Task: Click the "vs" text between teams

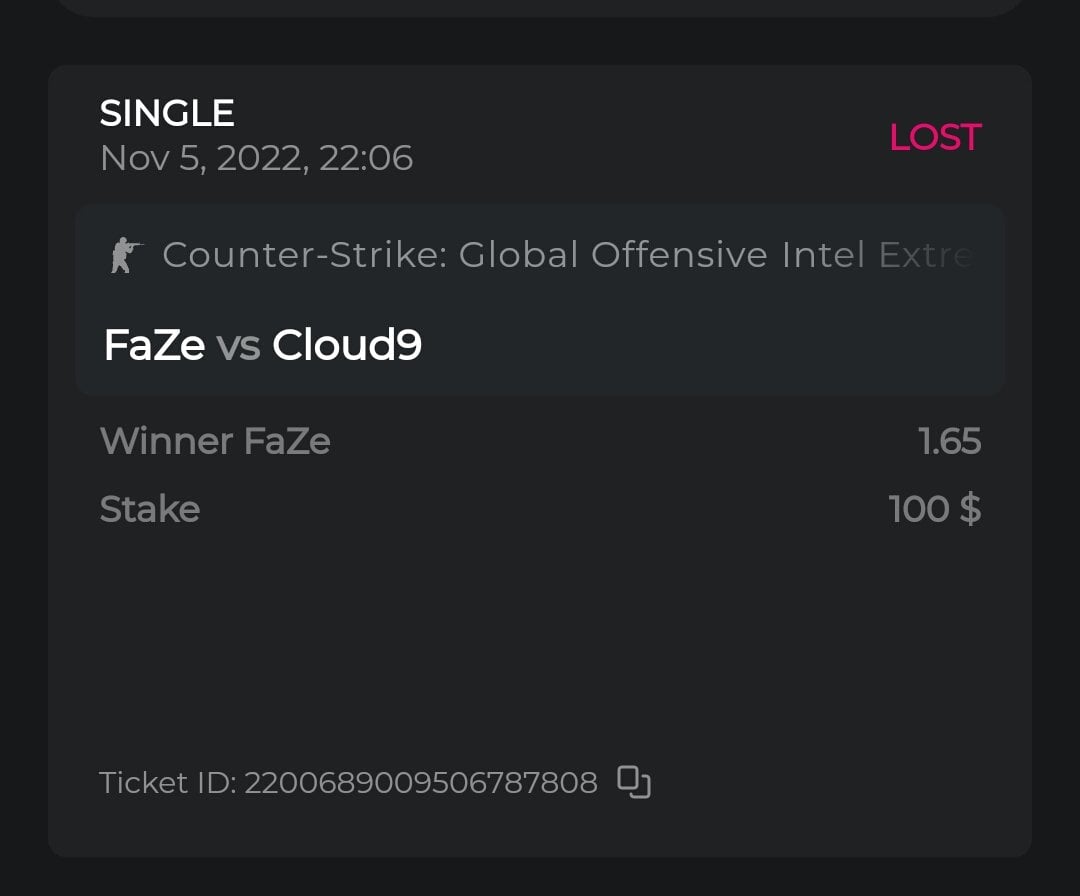Action: (x=238, y=347)
